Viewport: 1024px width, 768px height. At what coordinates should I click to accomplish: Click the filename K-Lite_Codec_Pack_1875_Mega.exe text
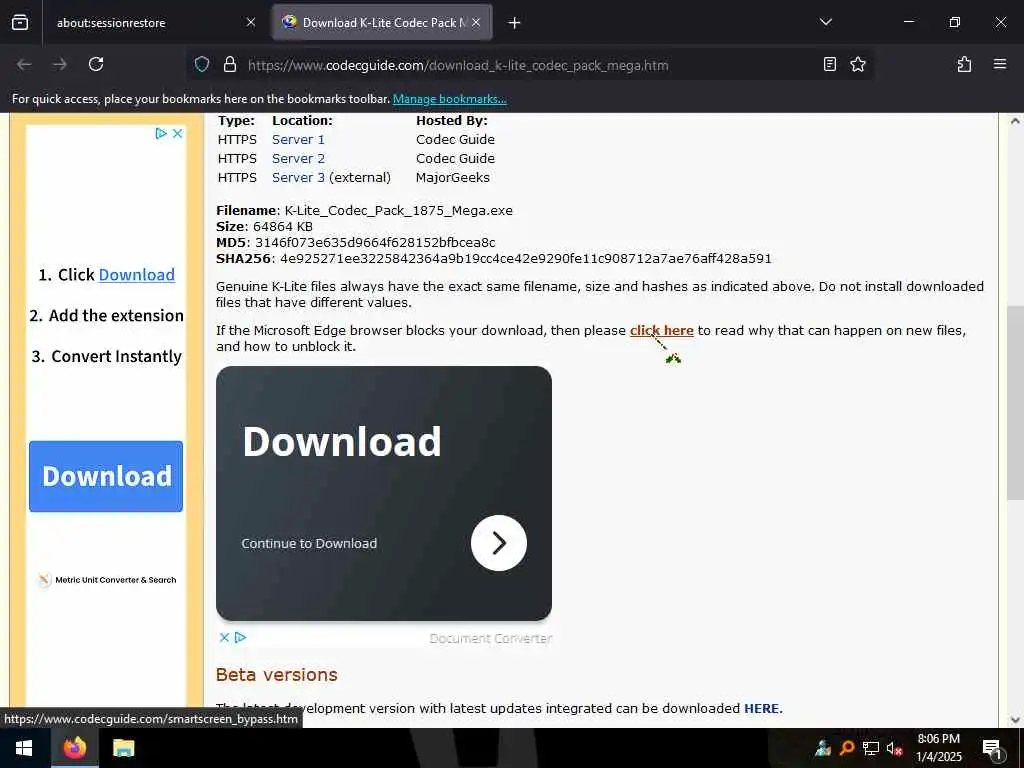[x=398, y=211]
